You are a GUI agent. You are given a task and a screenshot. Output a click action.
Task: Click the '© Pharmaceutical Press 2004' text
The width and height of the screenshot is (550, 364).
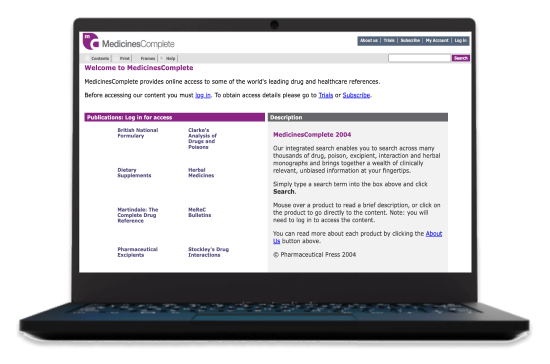click(x=314, y=255)
